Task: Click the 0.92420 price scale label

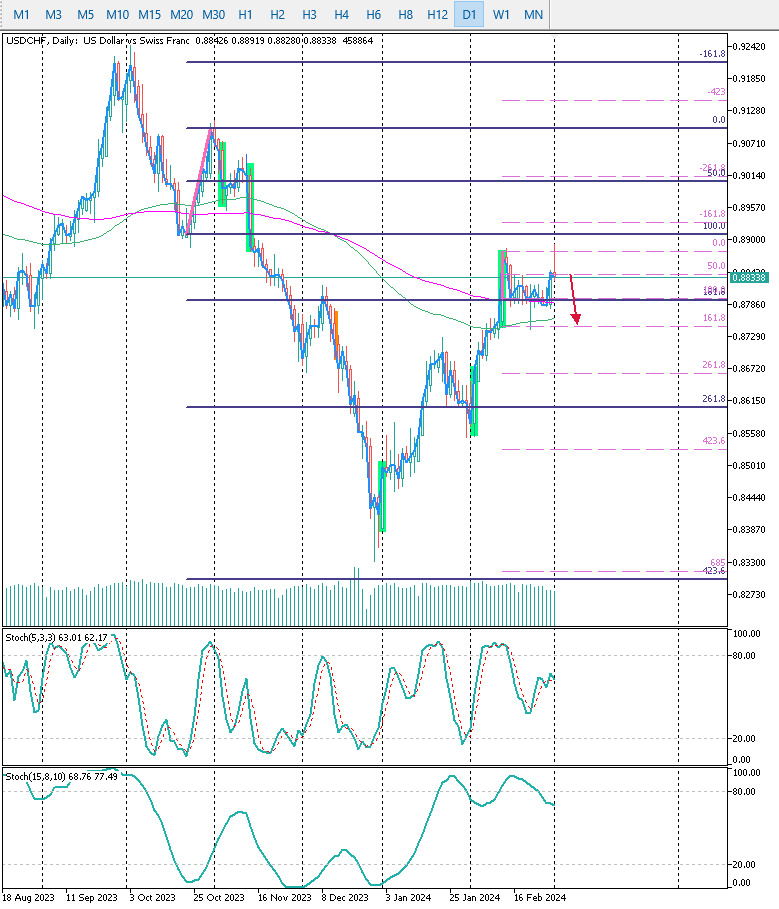Action: pos(749,47)
